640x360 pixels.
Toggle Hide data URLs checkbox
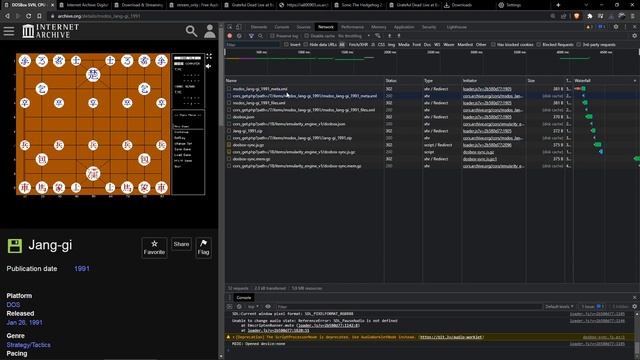point(306,44)
